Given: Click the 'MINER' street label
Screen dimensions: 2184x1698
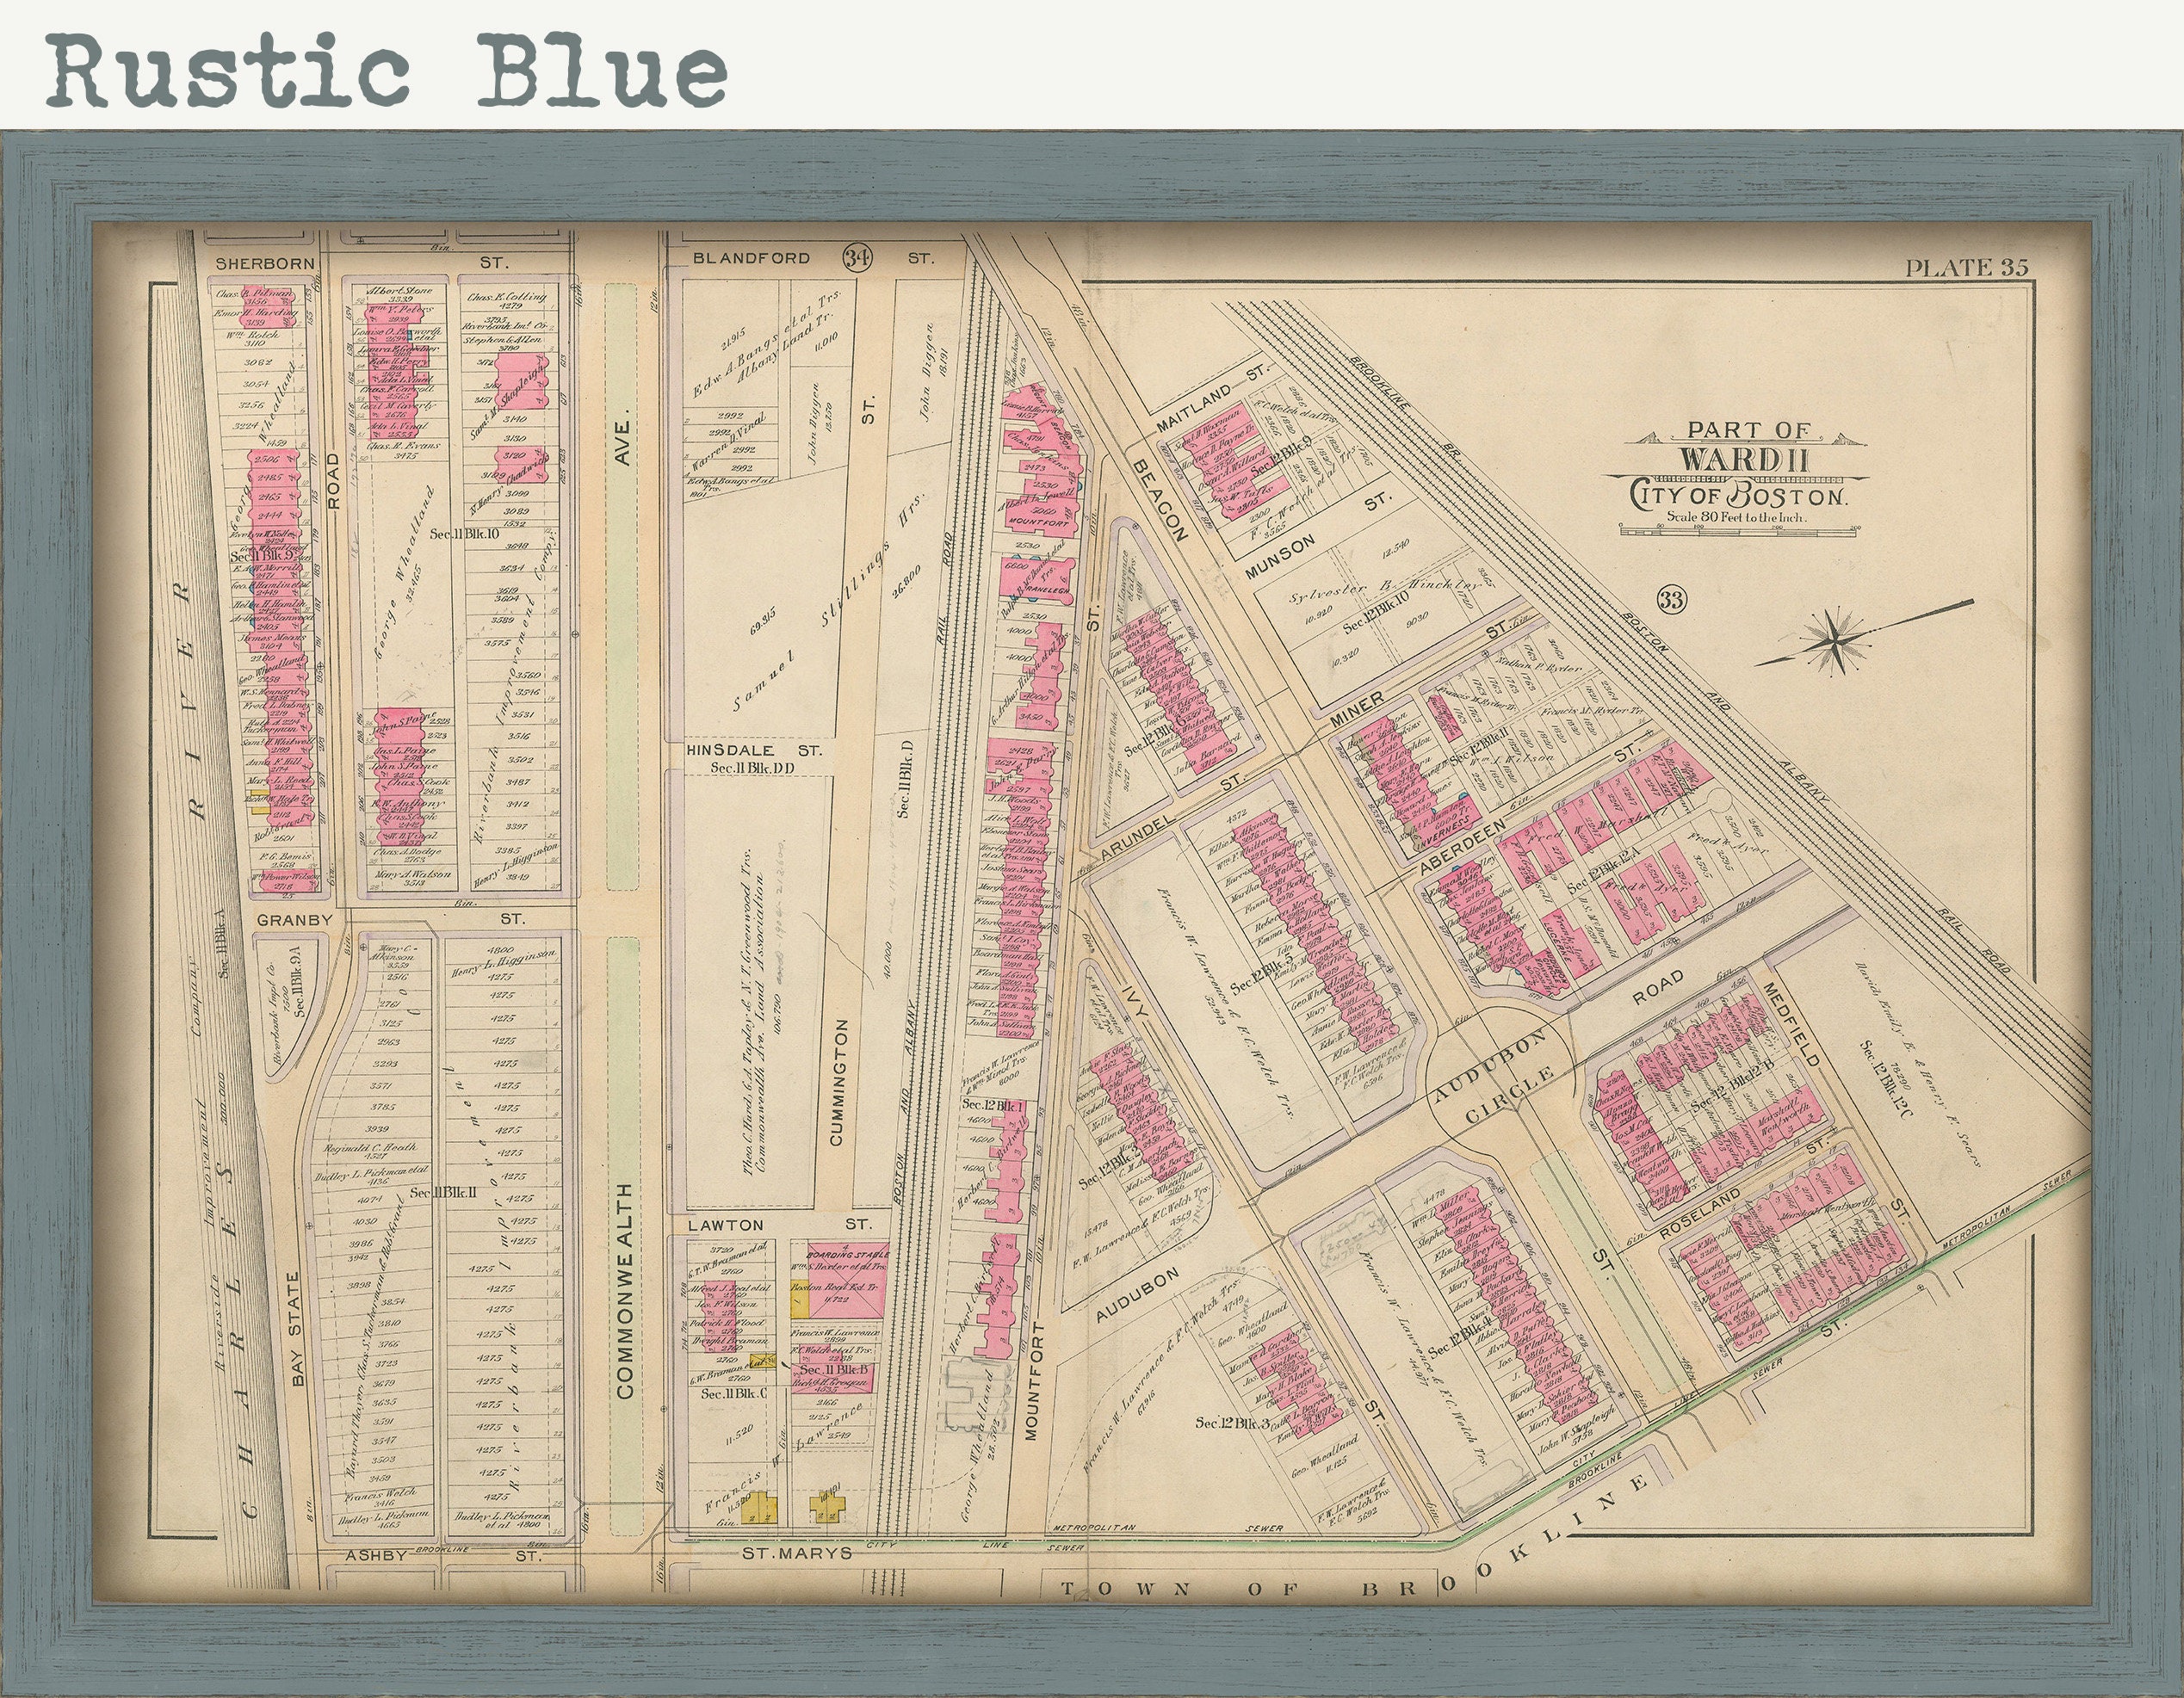Looking at the screenshot, I should (1357, 710).
